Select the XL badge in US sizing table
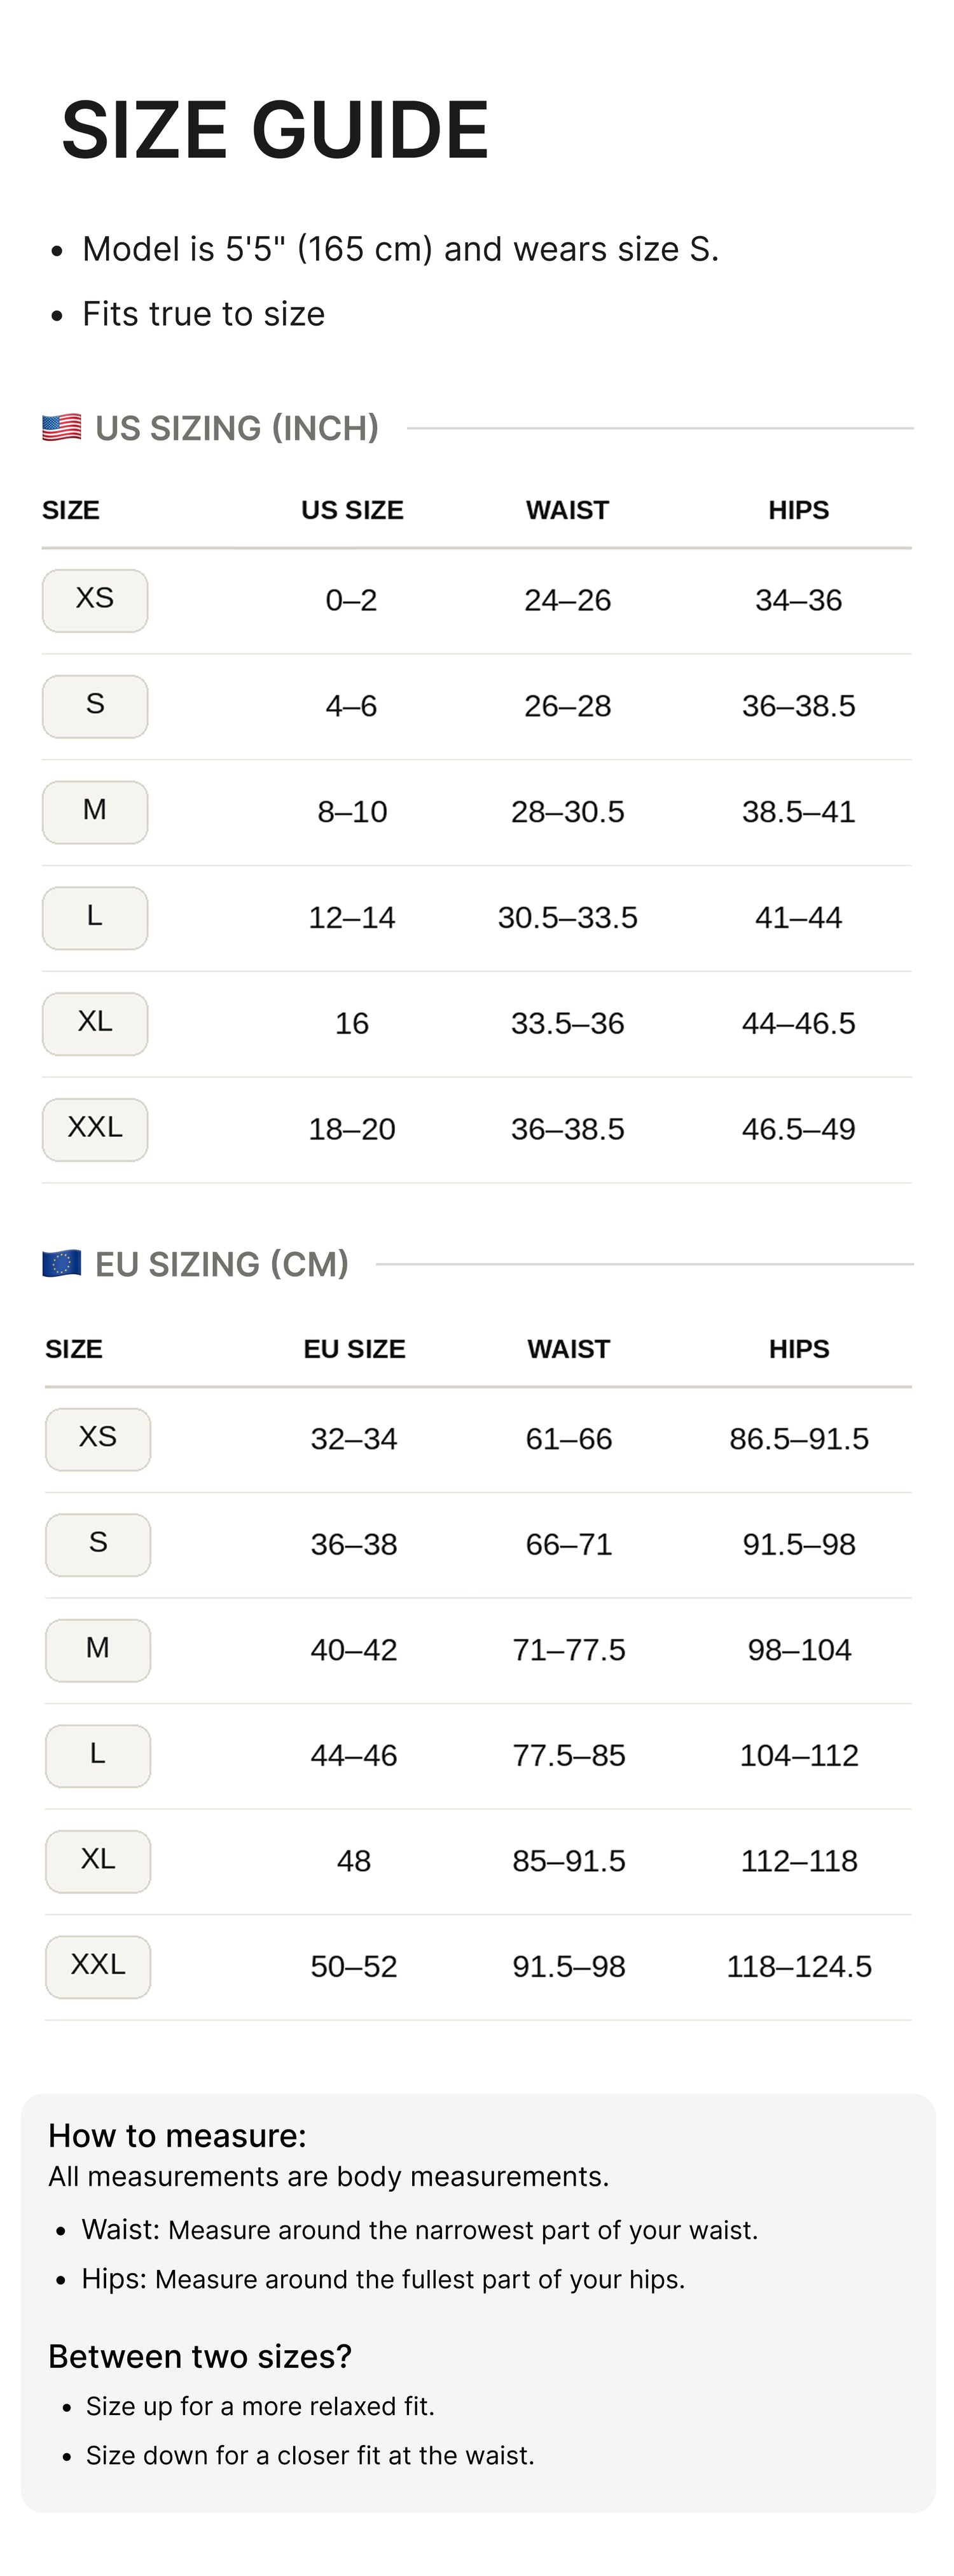The height and width of the screenshot is (2576, 954). [95, 1023]
